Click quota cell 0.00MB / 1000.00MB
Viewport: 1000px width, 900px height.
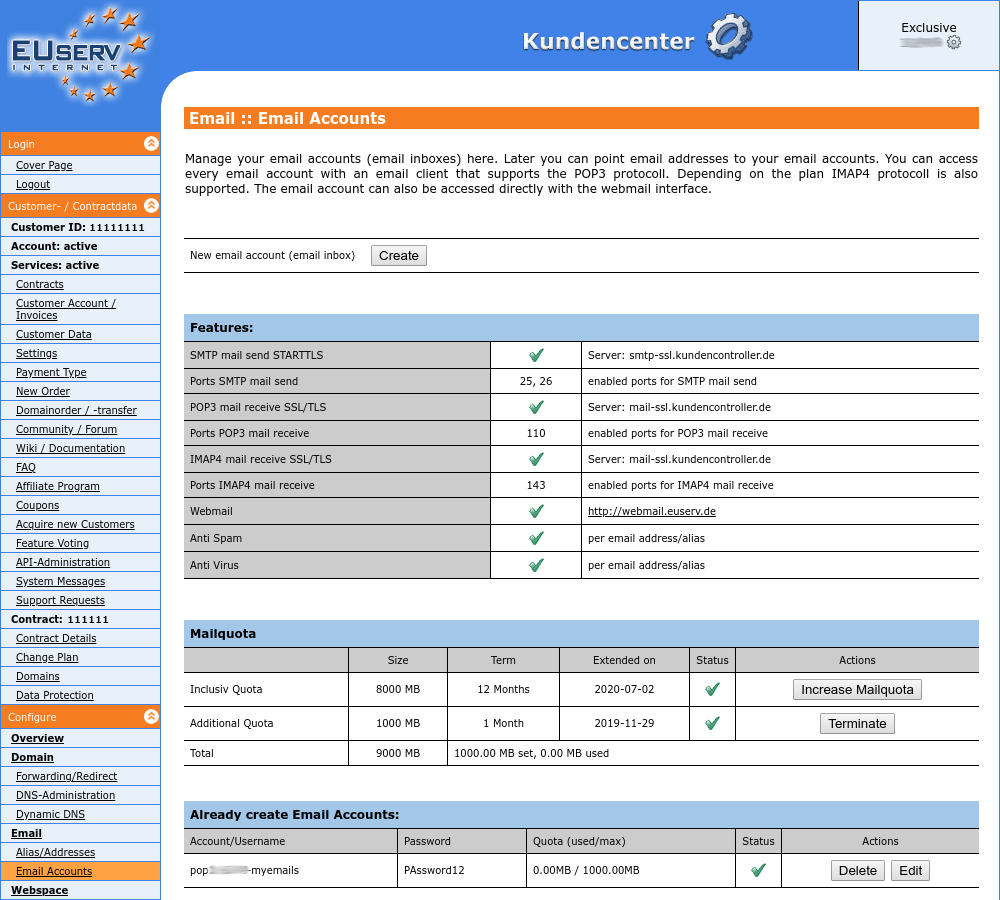pyautogui.click(x=586, y=871)
